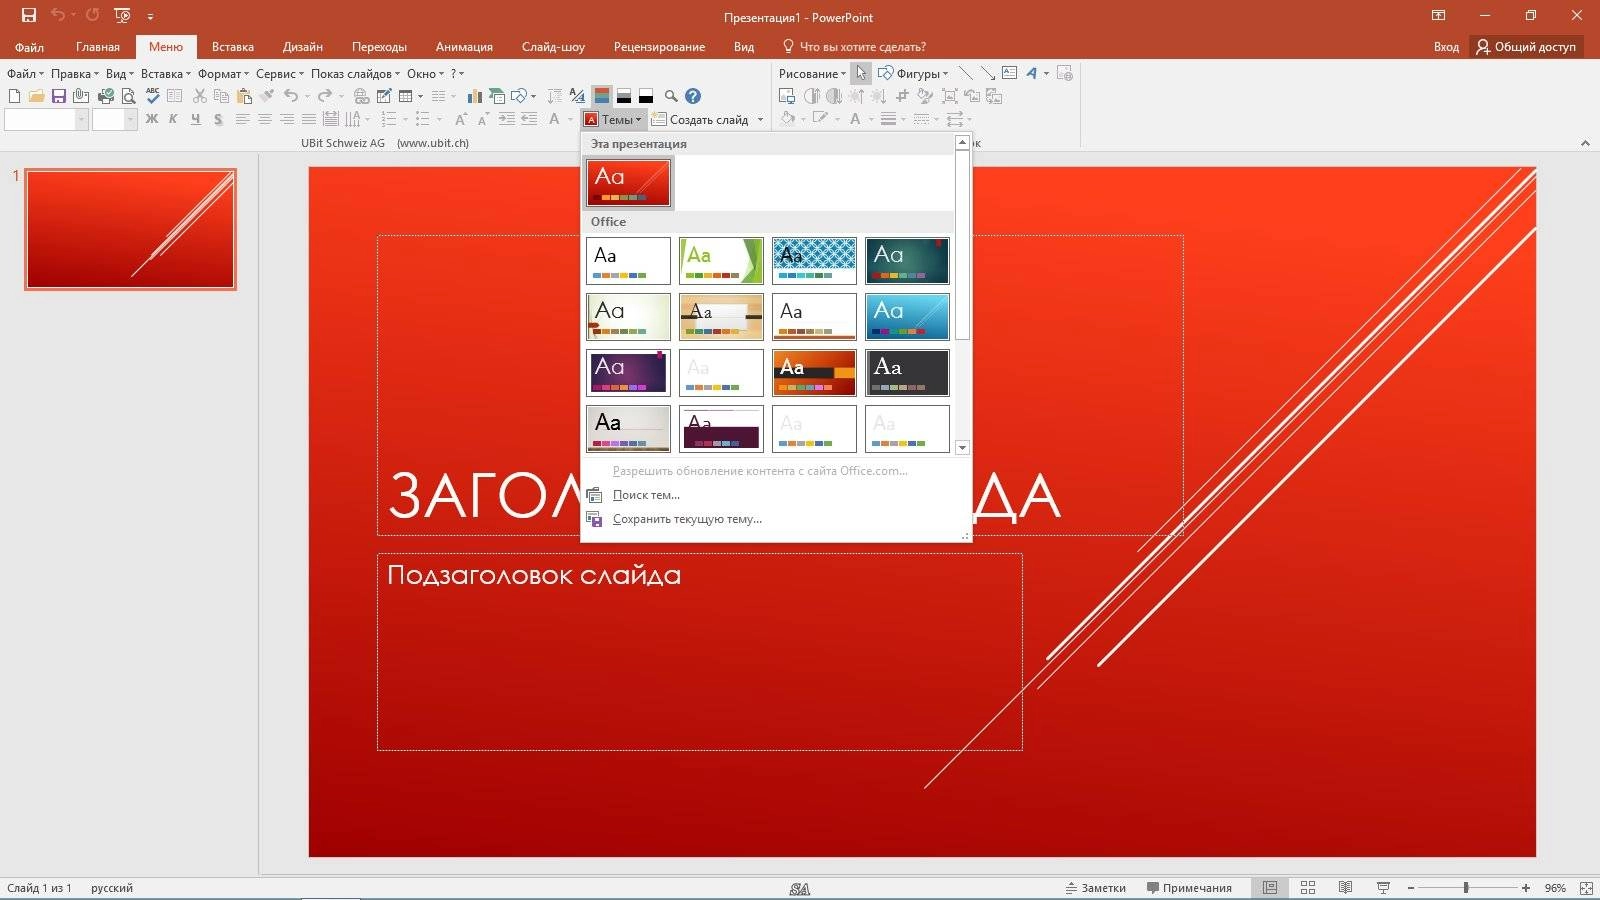
Task: Open the Файл classic menu dropdown
Action: click(x=25, y=73)
